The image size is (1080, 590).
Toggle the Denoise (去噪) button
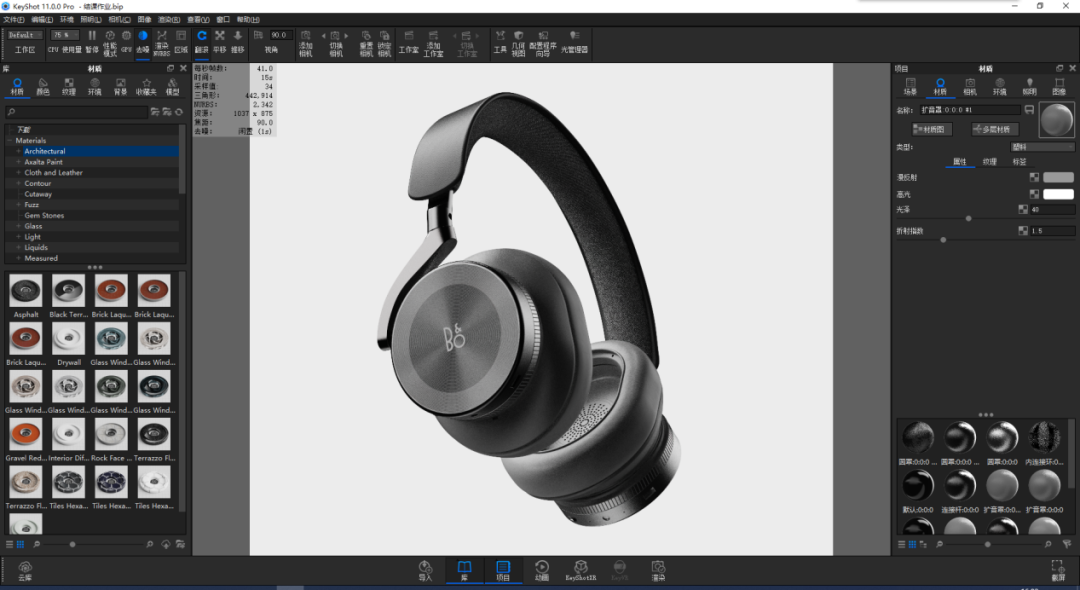143,41
